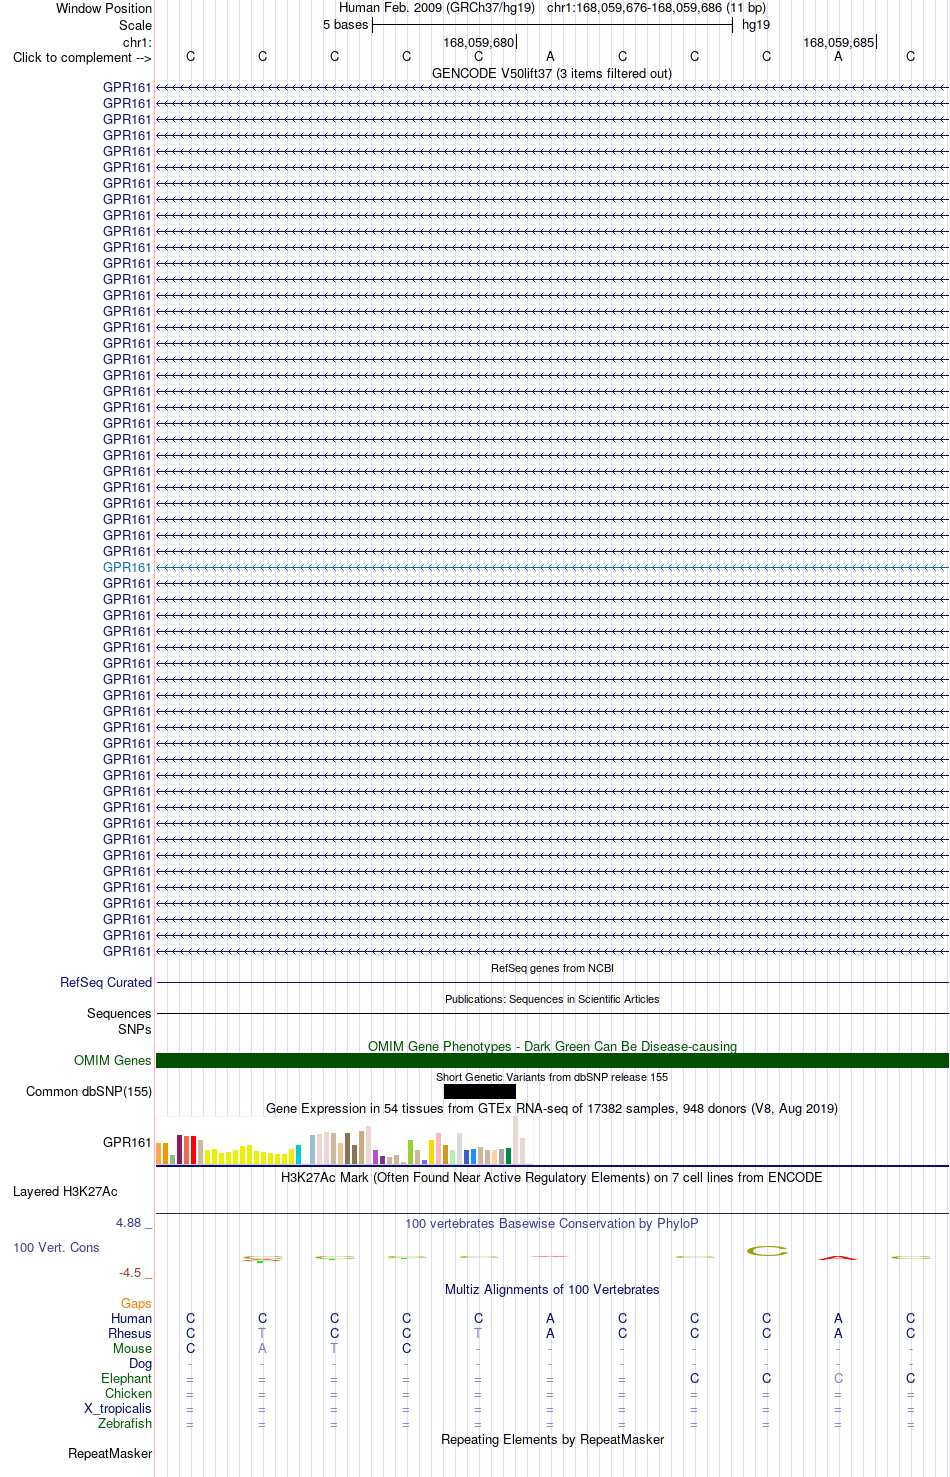Select the 'Click to complement -->' label

point(82,57)
